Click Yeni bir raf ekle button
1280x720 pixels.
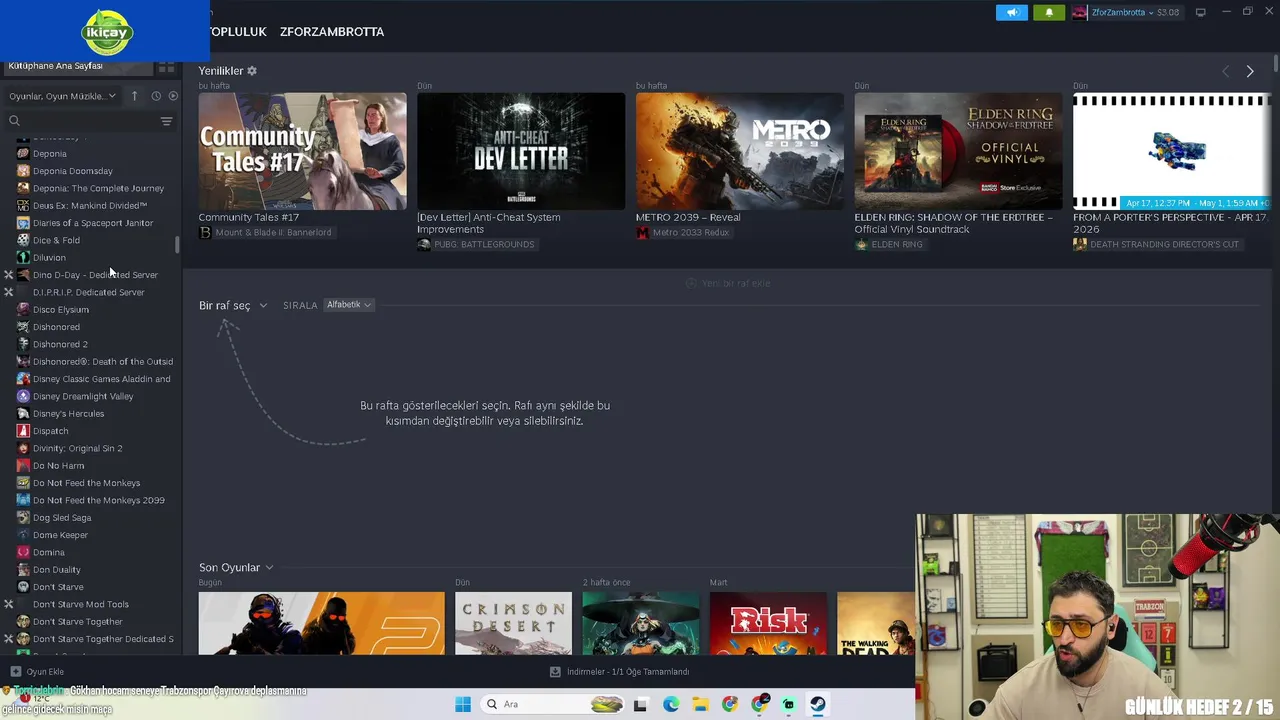tap(728, 283)
